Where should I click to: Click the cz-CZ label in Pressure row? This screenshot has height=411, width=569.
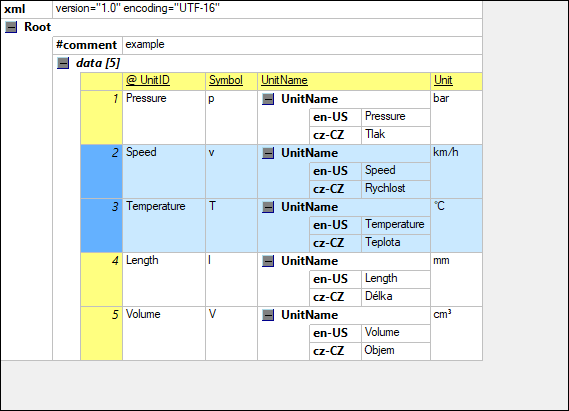pos(335,135)
